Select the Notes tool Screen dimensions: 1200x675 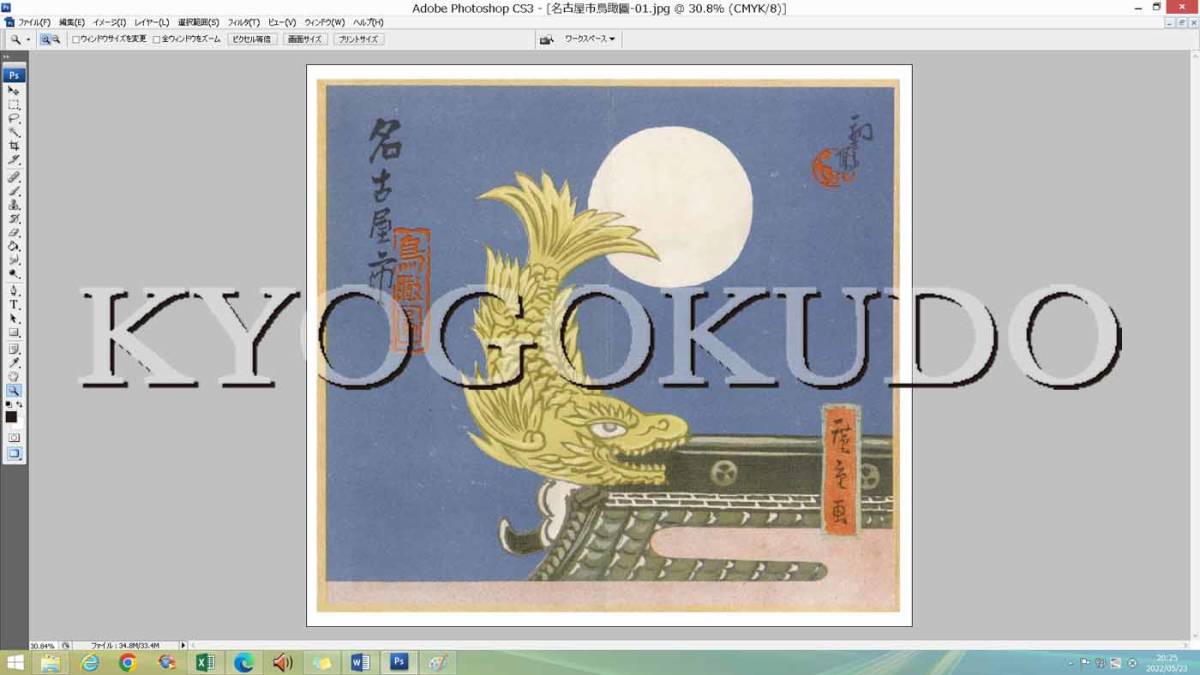click(14, 349)
